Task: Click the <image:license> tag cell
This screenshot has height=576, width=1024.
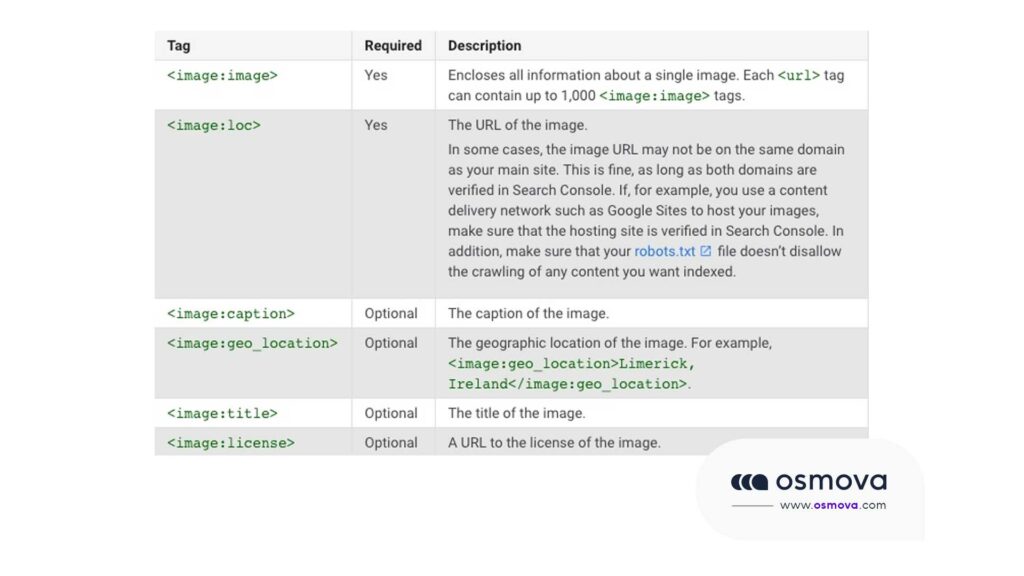Action: [230, 442]
